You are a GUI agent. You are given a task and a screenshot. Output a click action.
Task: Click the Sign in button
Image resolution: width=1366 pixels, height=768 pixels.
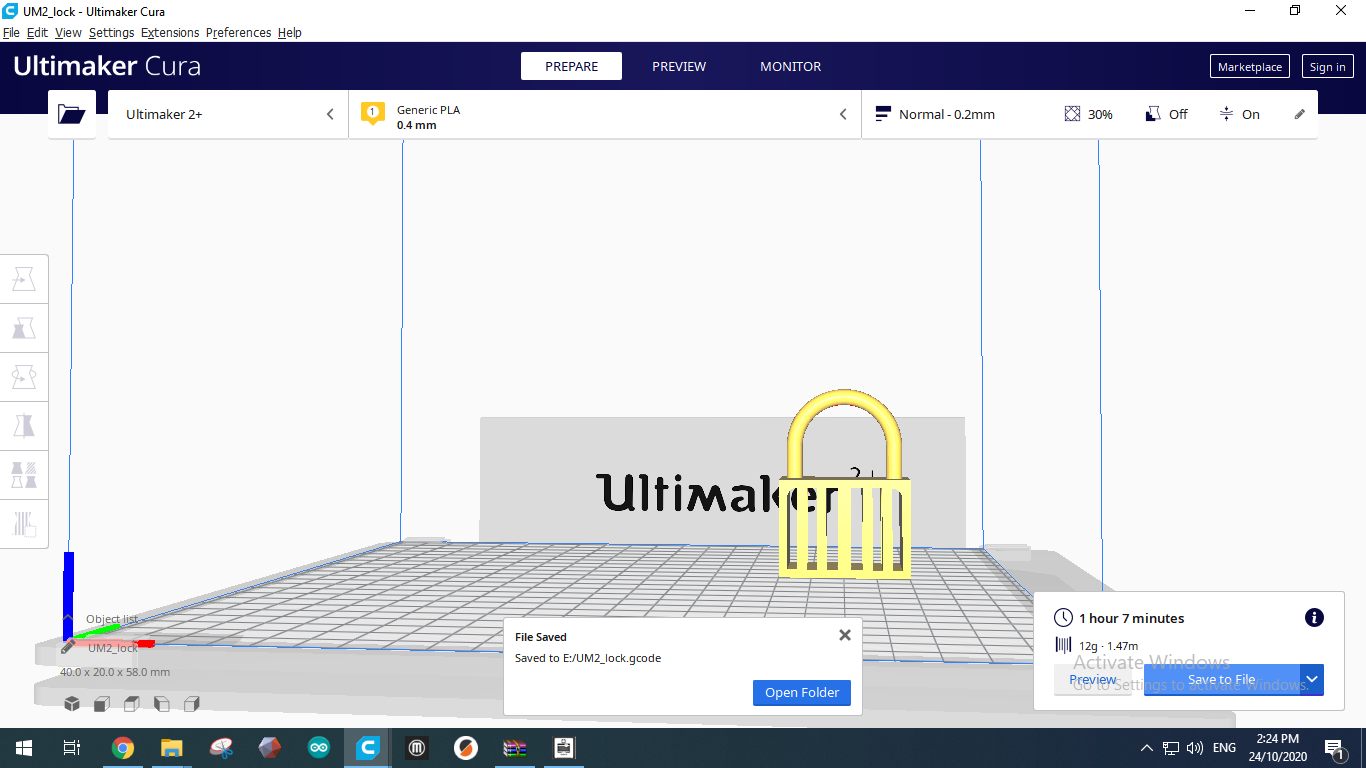pyautogui.click(x=1327, y=67)
